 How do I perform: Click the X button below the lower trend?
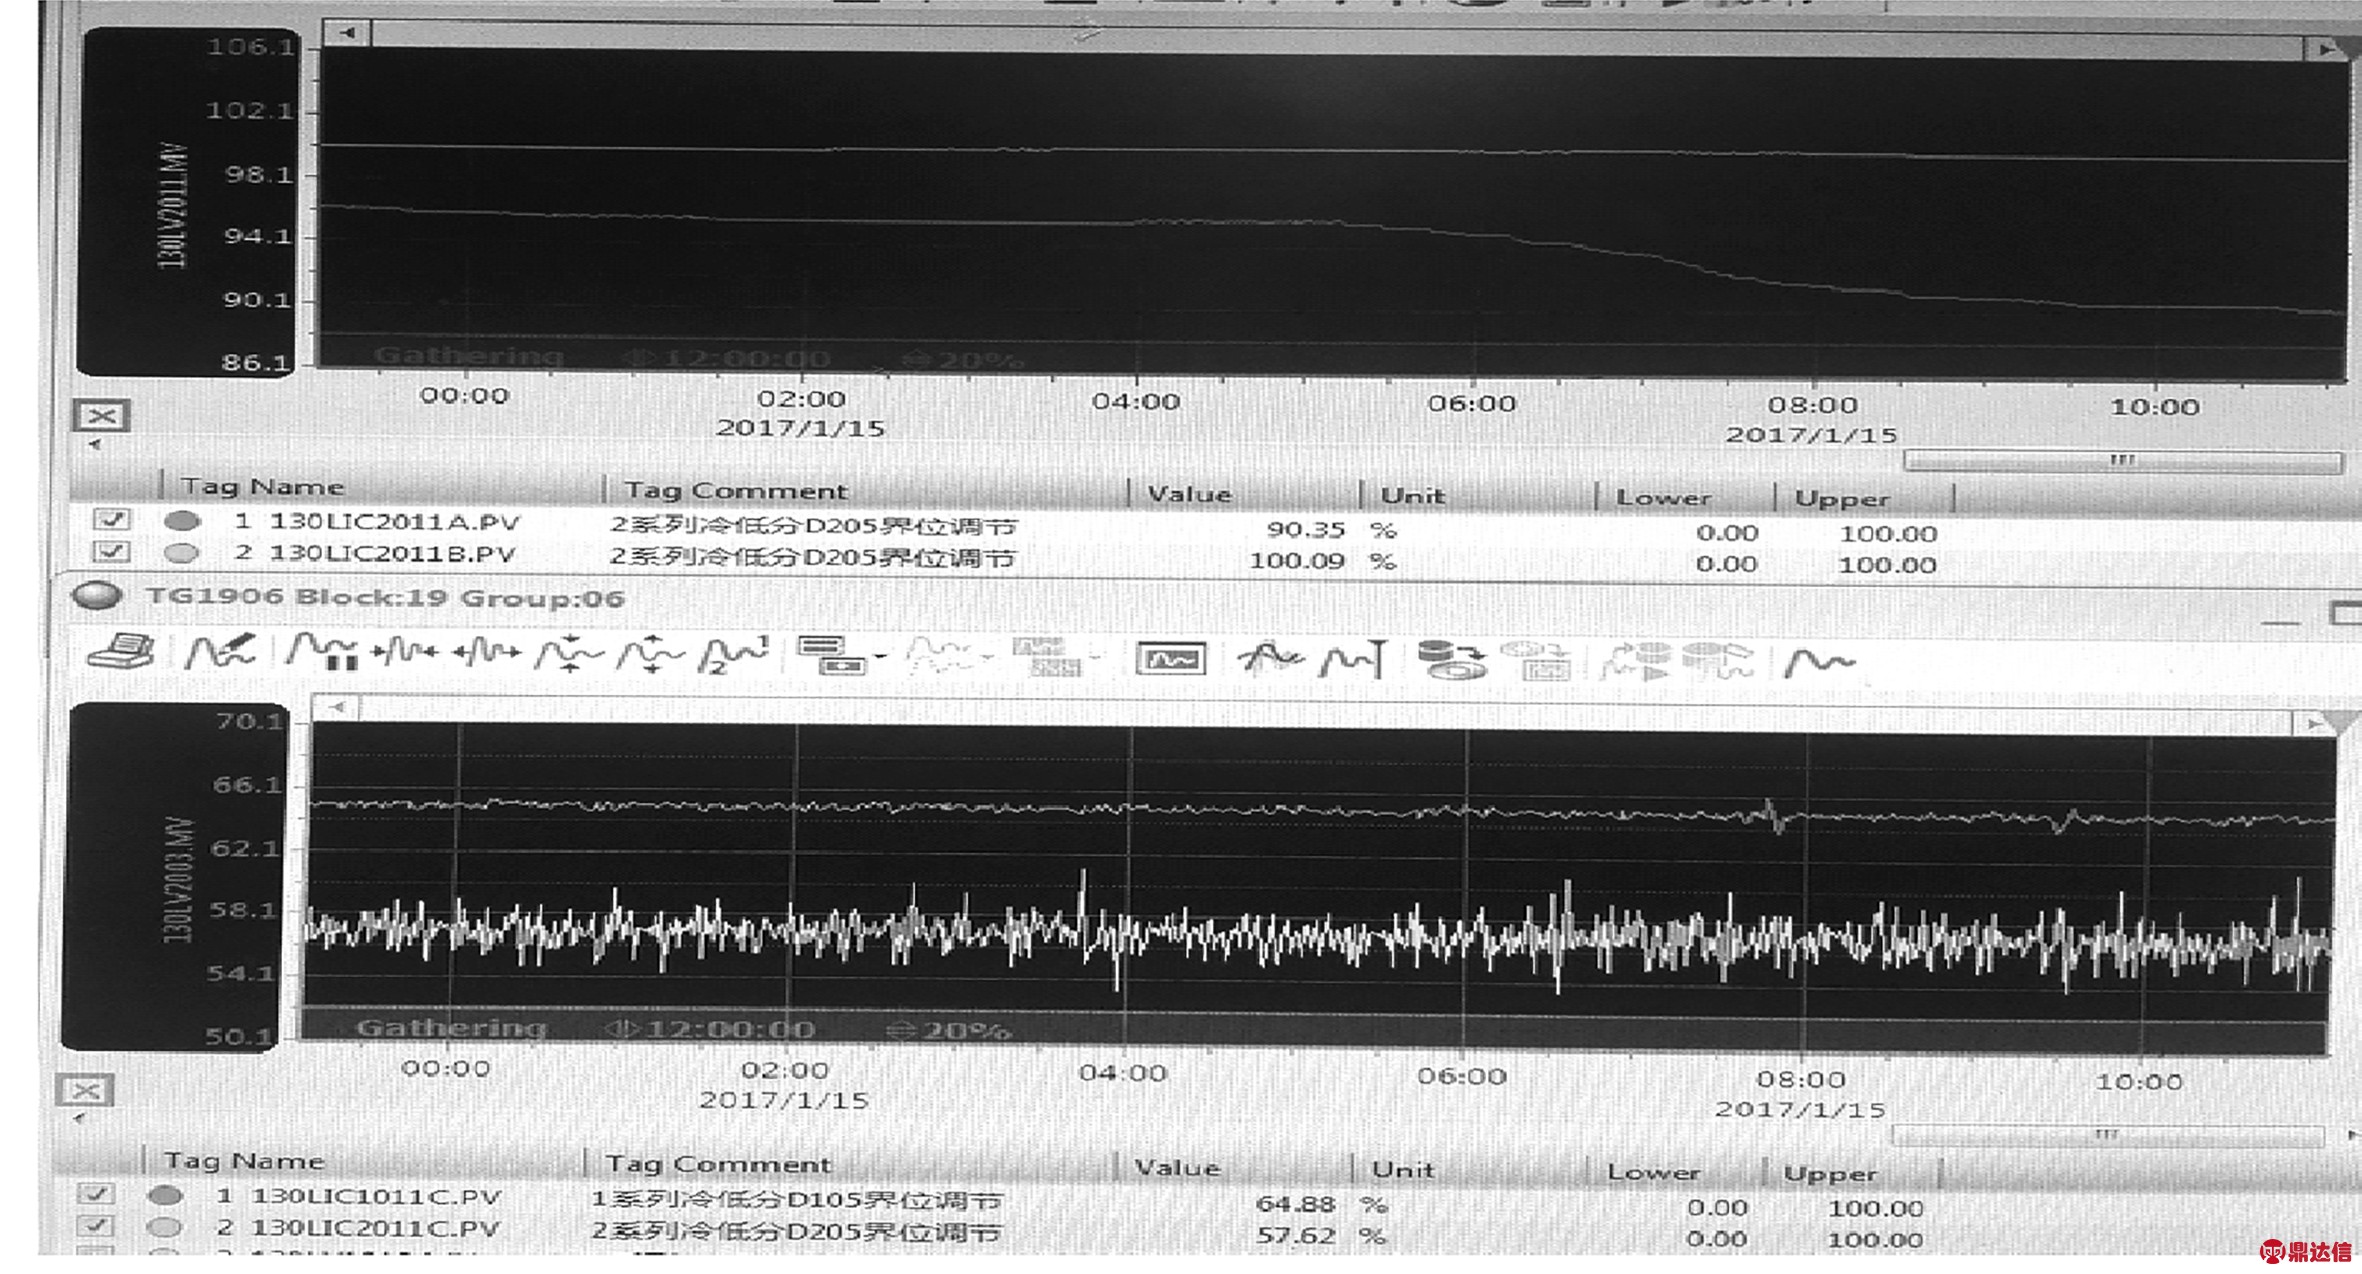[85, 1090]
